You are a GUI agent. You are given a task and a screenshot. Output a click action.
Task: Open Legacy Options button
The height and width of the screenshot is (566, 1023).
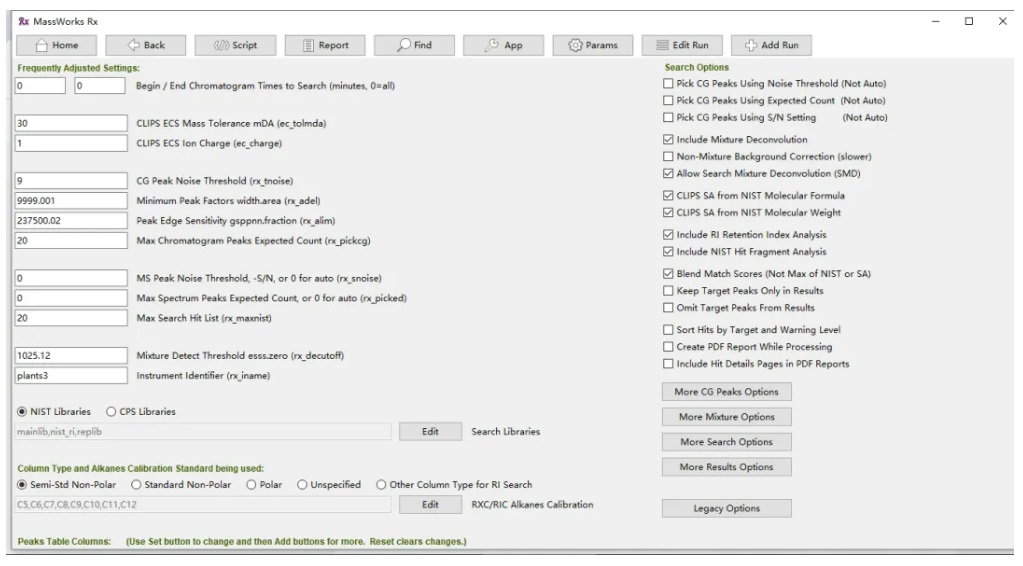coord(726,508)
